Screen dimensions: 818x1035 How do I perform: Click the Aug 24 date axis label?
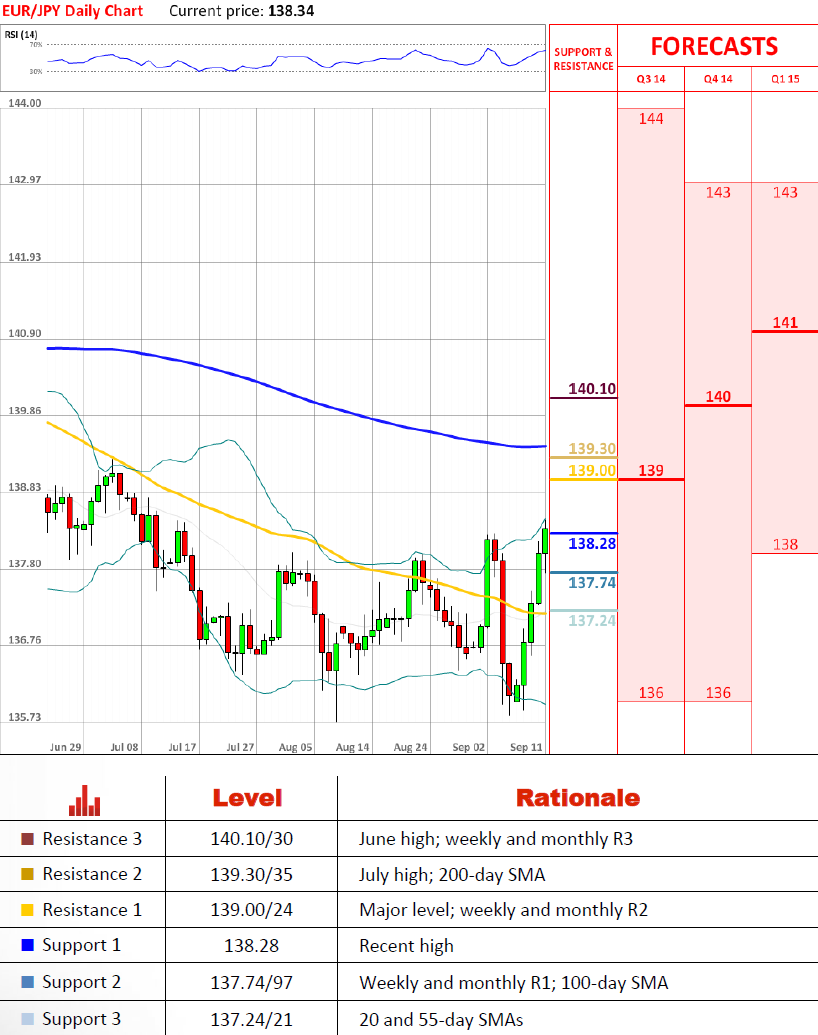pos(410,747)
